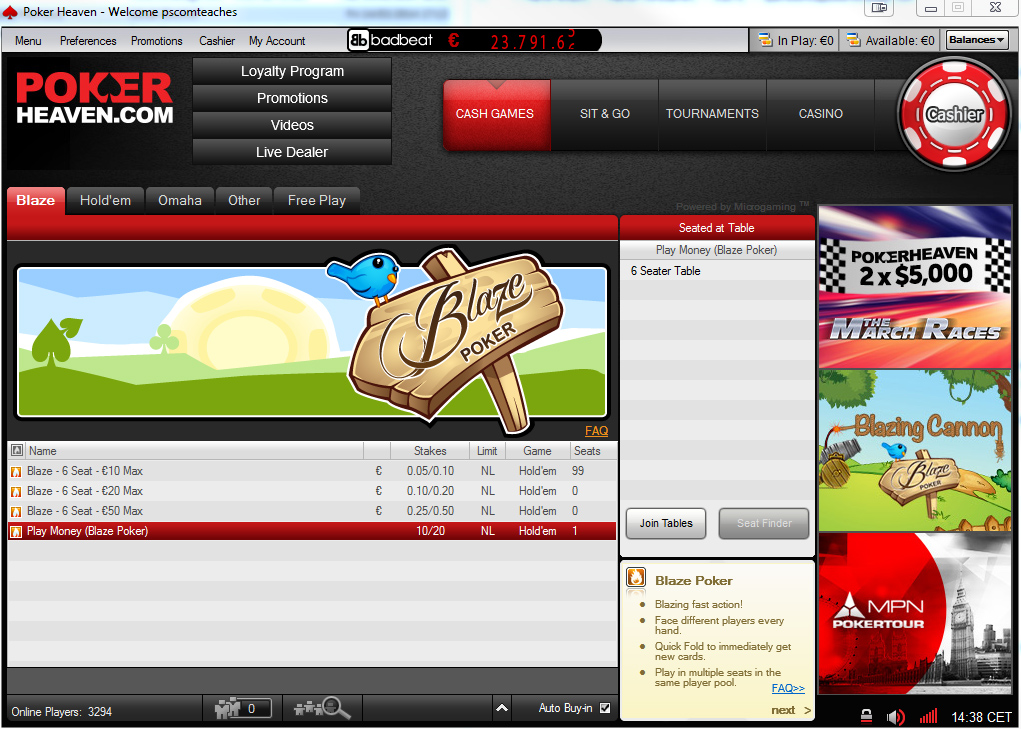Image resolution: width=1021 pixels, height=729 pixels.
Task: Click the Promotions button under Loyalty Program
Action: click(292, 98)
